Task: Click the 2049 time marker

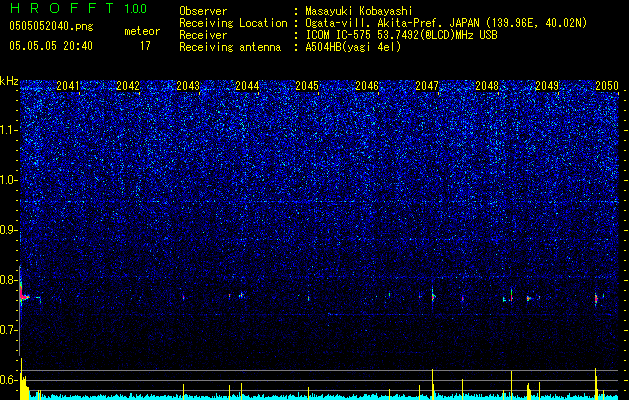Action: click(547, 86)
